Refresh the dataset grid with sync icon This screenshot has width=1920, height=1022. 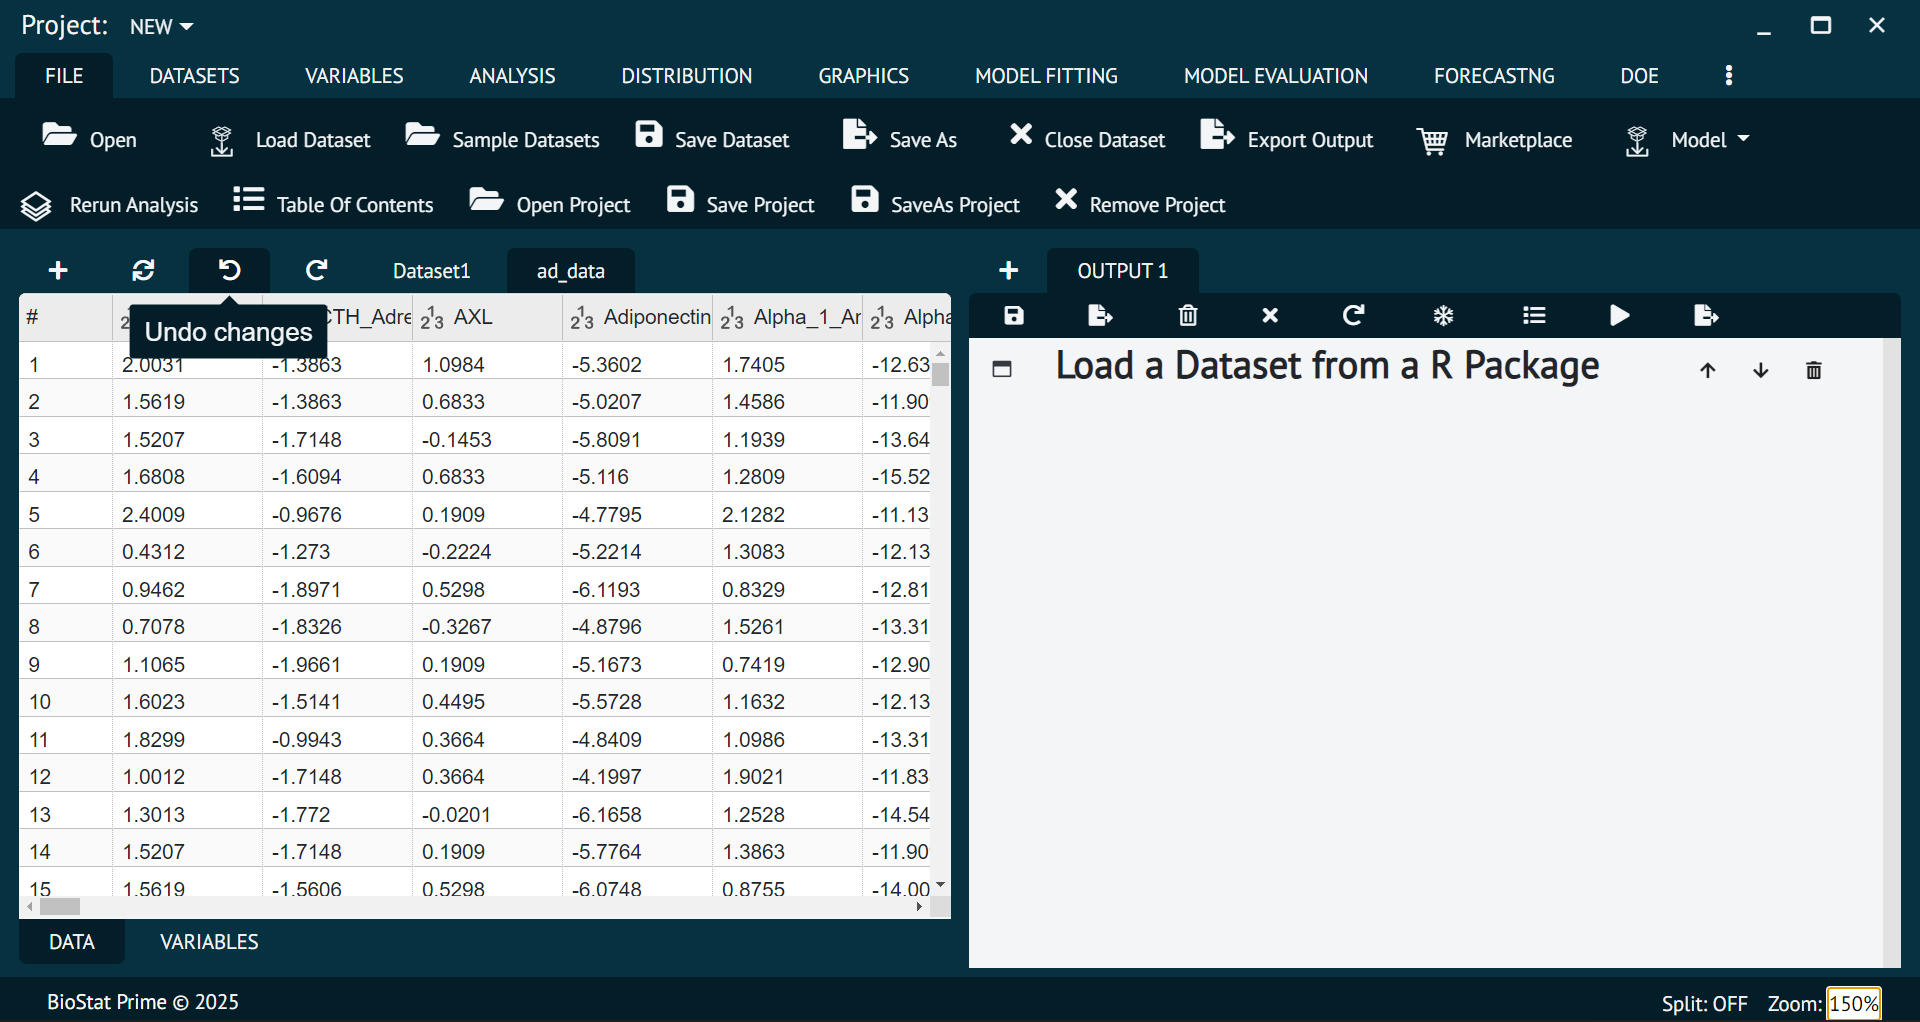pos(143,270)
